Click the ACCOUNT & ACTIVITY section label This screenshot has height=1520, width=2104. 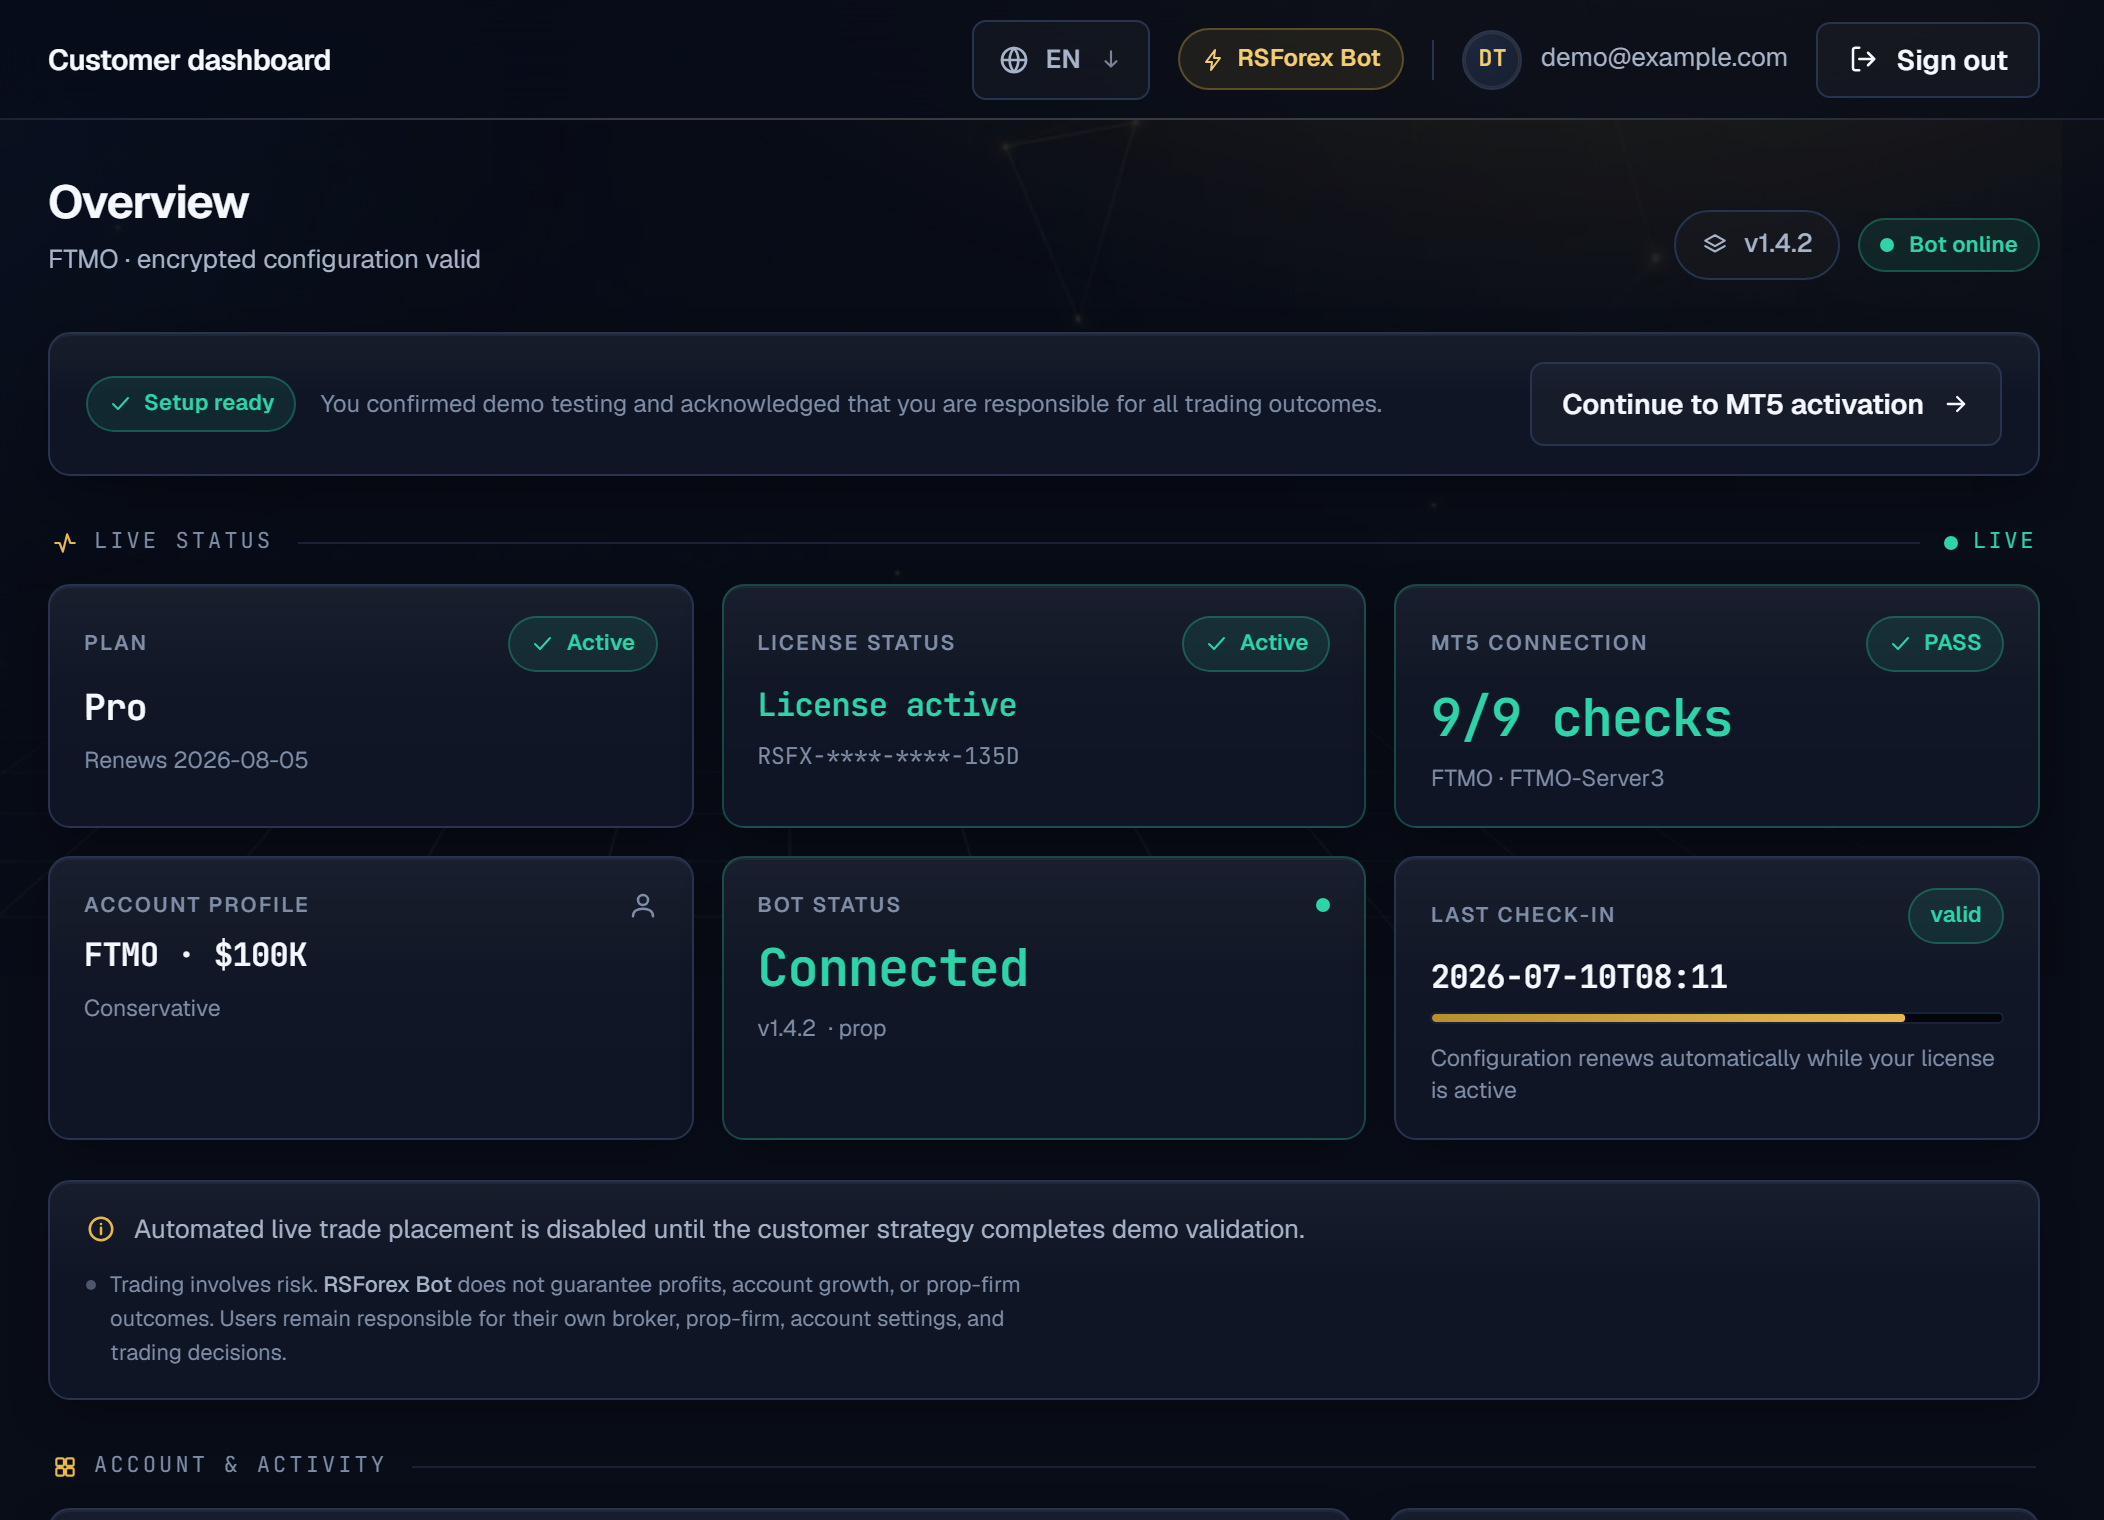click(240, 1465)
